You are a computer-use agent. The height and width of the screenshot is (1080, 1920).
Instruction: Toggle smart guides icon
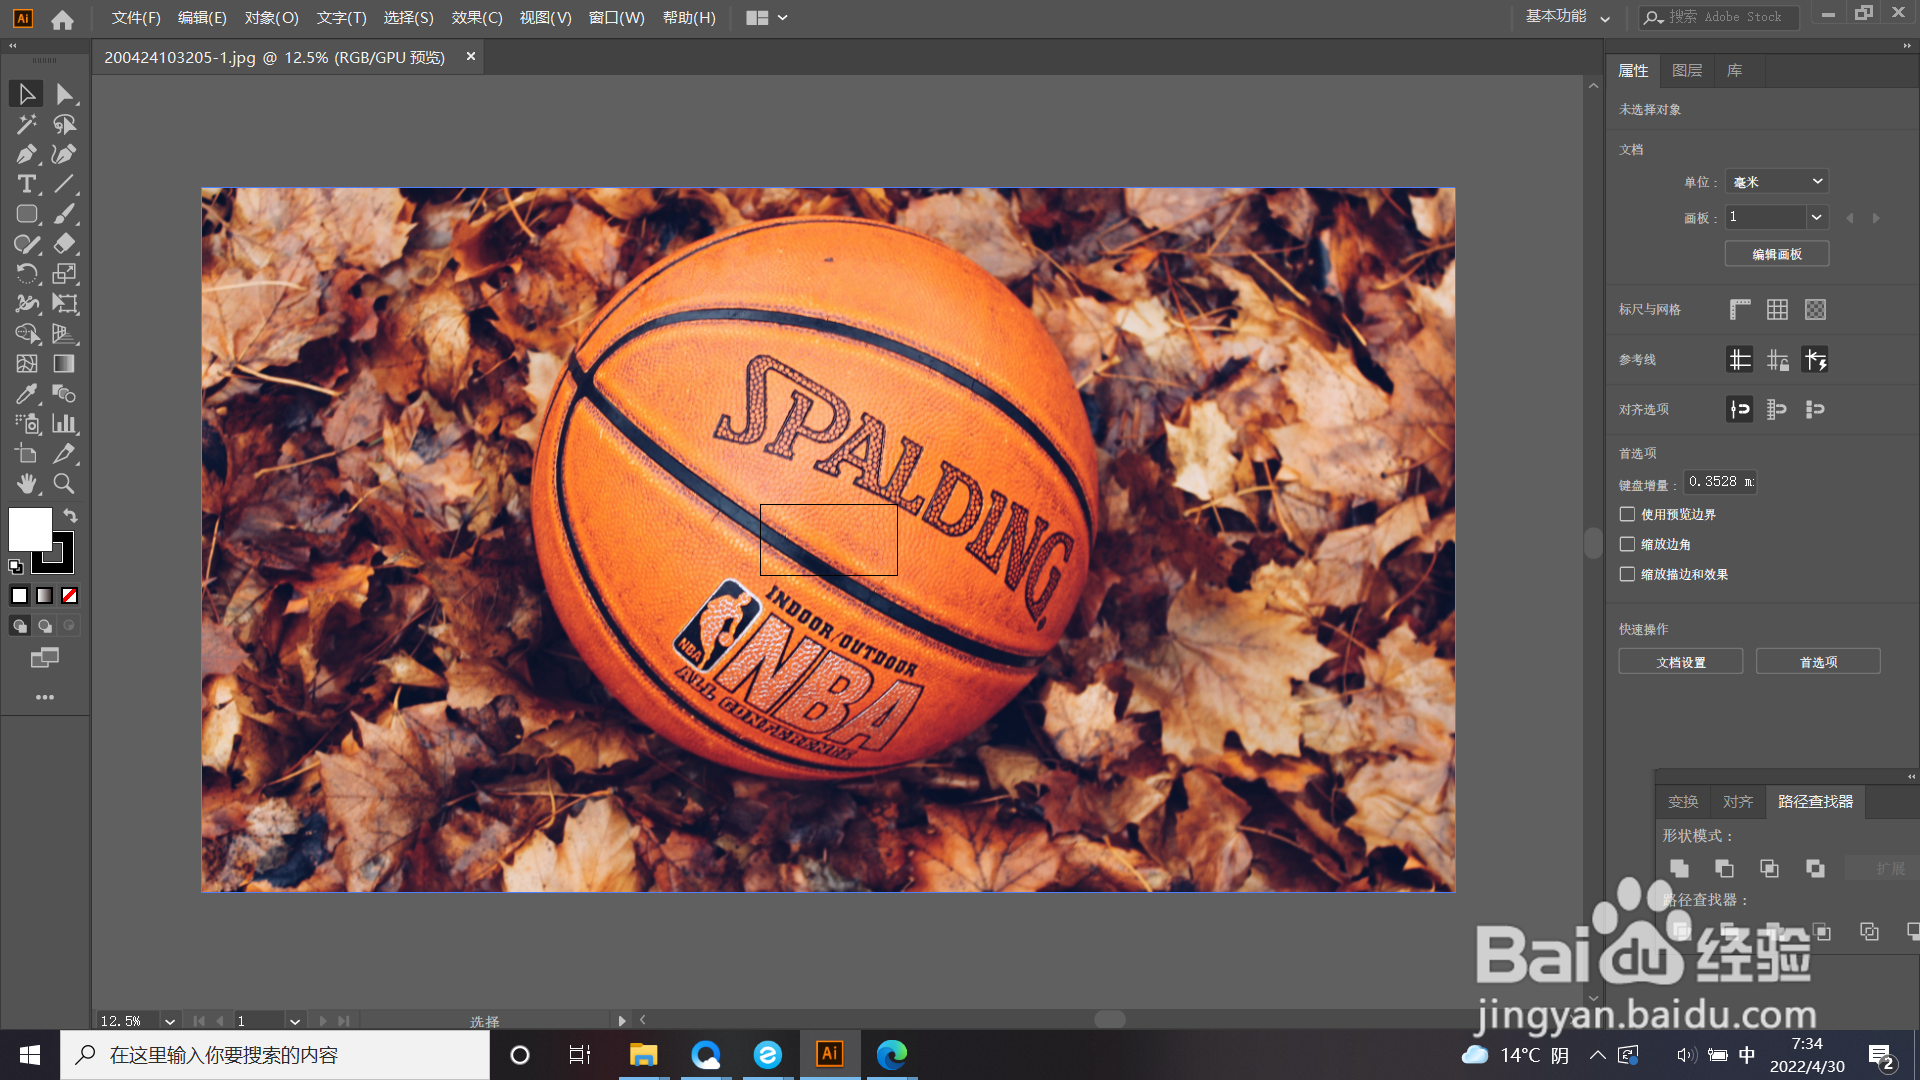[x=1815, y=360]
